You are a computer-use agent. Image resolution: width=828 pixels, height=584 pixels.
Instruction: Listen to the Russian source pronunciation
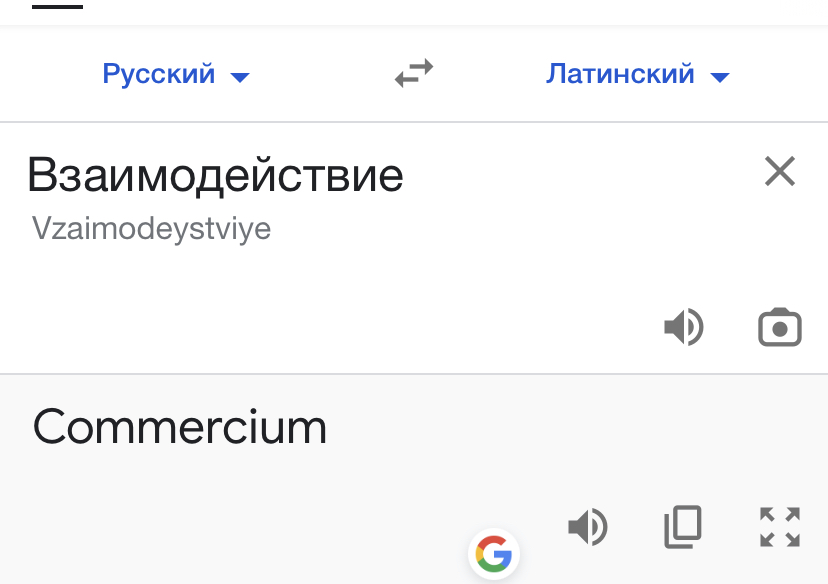[684, 327]
